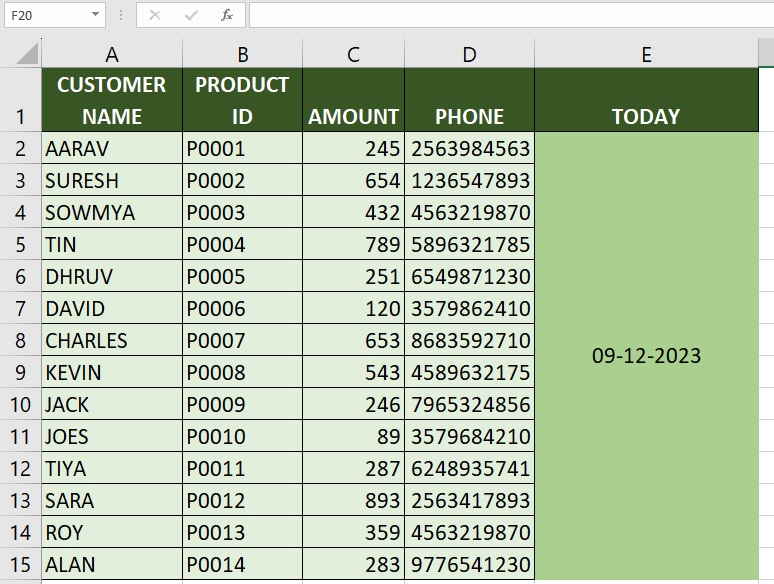Viewport: 774px width, 584px height.
Task: Select row 8 header
Action: pyautogui.click(x=20, y=340)
